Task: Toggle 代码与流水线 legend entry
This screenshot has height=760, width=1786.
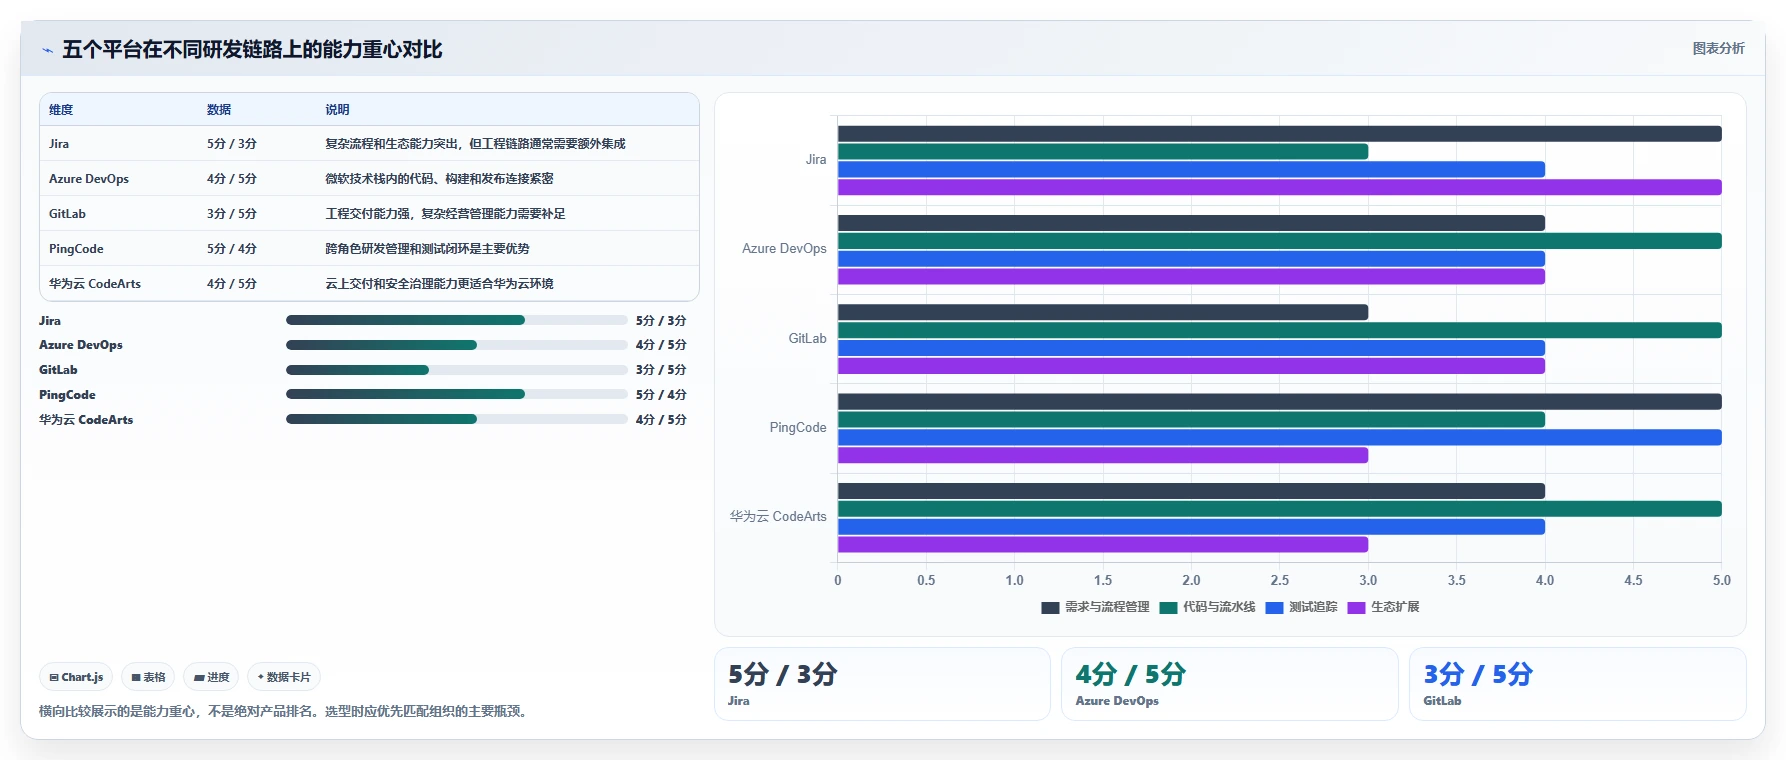Action: pyautogui.click(x=1207, y=607)
